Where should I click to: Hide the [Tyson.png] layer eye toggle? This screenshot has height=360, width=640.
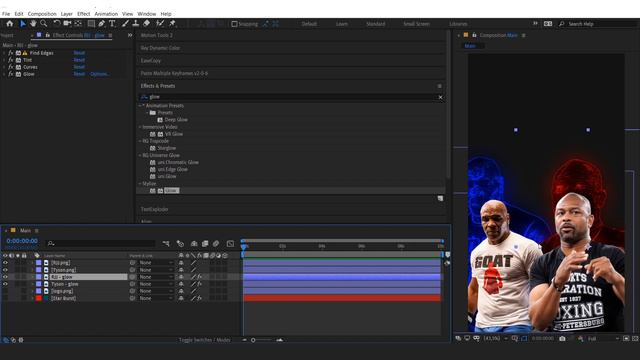(x=5, y=270)
